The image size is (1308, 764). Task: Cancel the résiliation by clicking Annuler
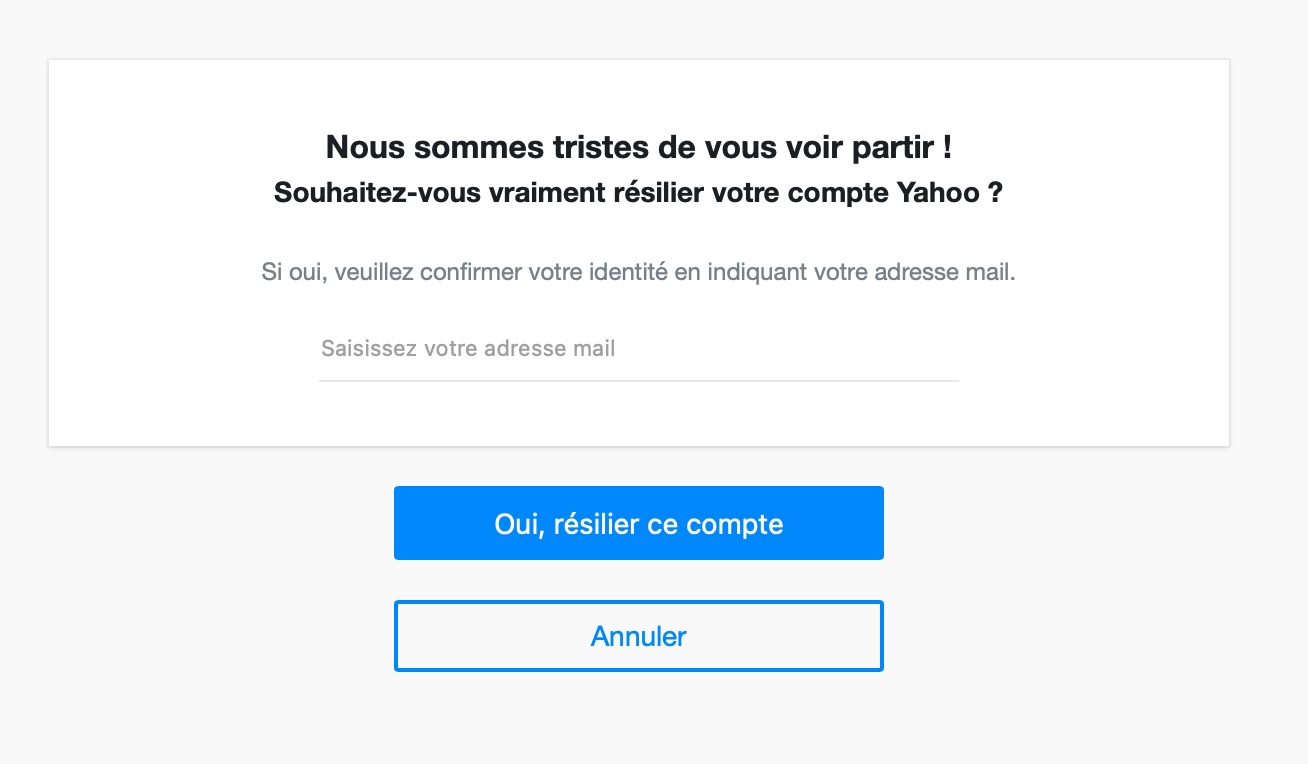[x=639, y=635]
